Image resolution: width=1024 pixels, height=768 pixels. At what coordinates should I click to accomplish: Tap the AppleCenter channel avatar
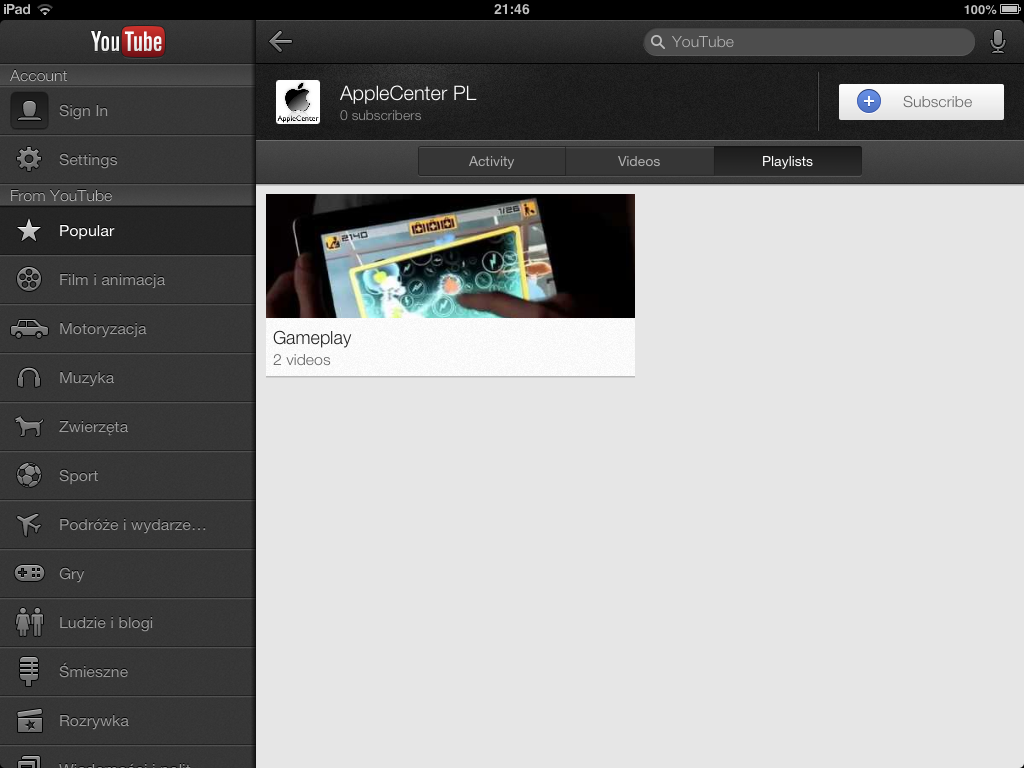click(x=298, y=102)
